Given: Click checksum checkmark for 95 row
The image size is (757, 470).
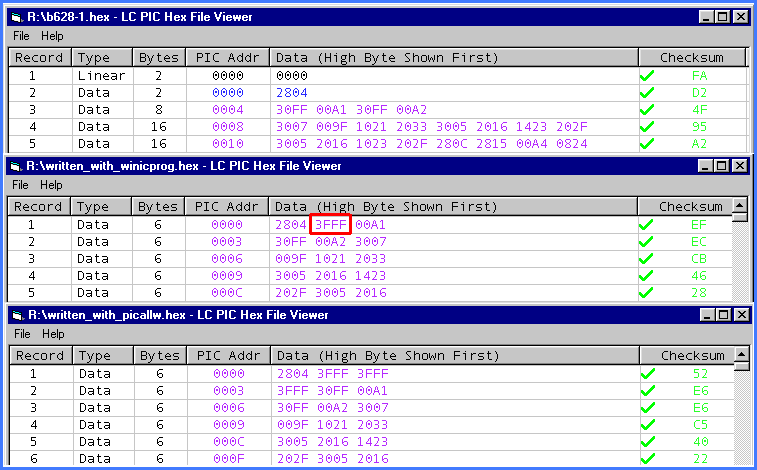Looking at the screenshot, I should click(x=647, y=127).
